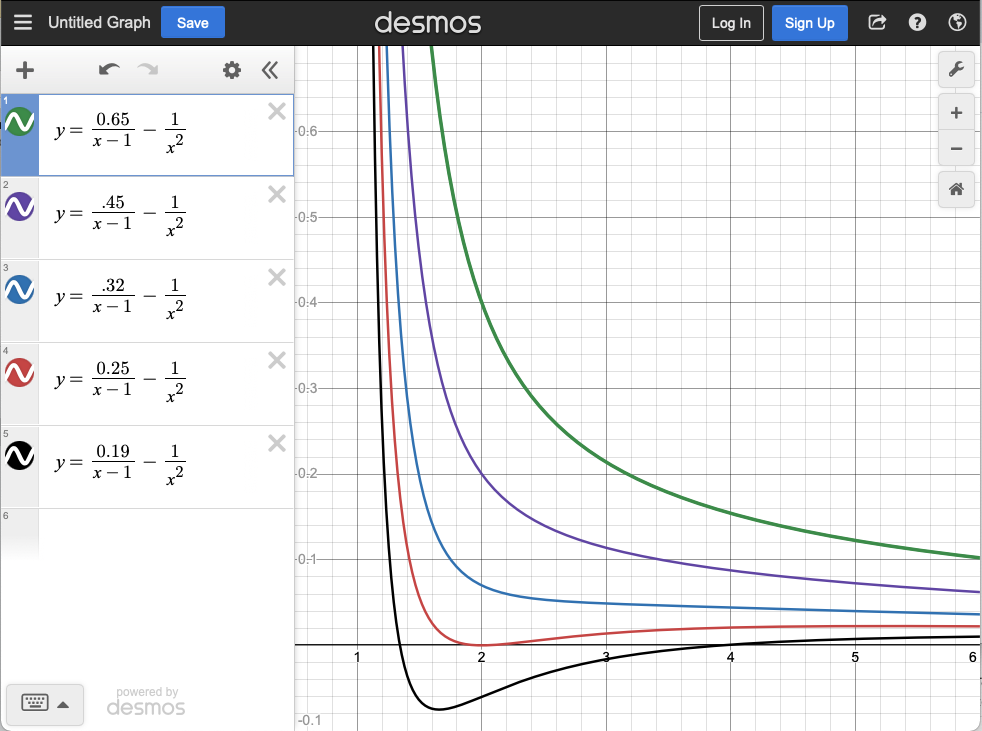
Task: Open the language globe menu
Action: pos(956,23)
